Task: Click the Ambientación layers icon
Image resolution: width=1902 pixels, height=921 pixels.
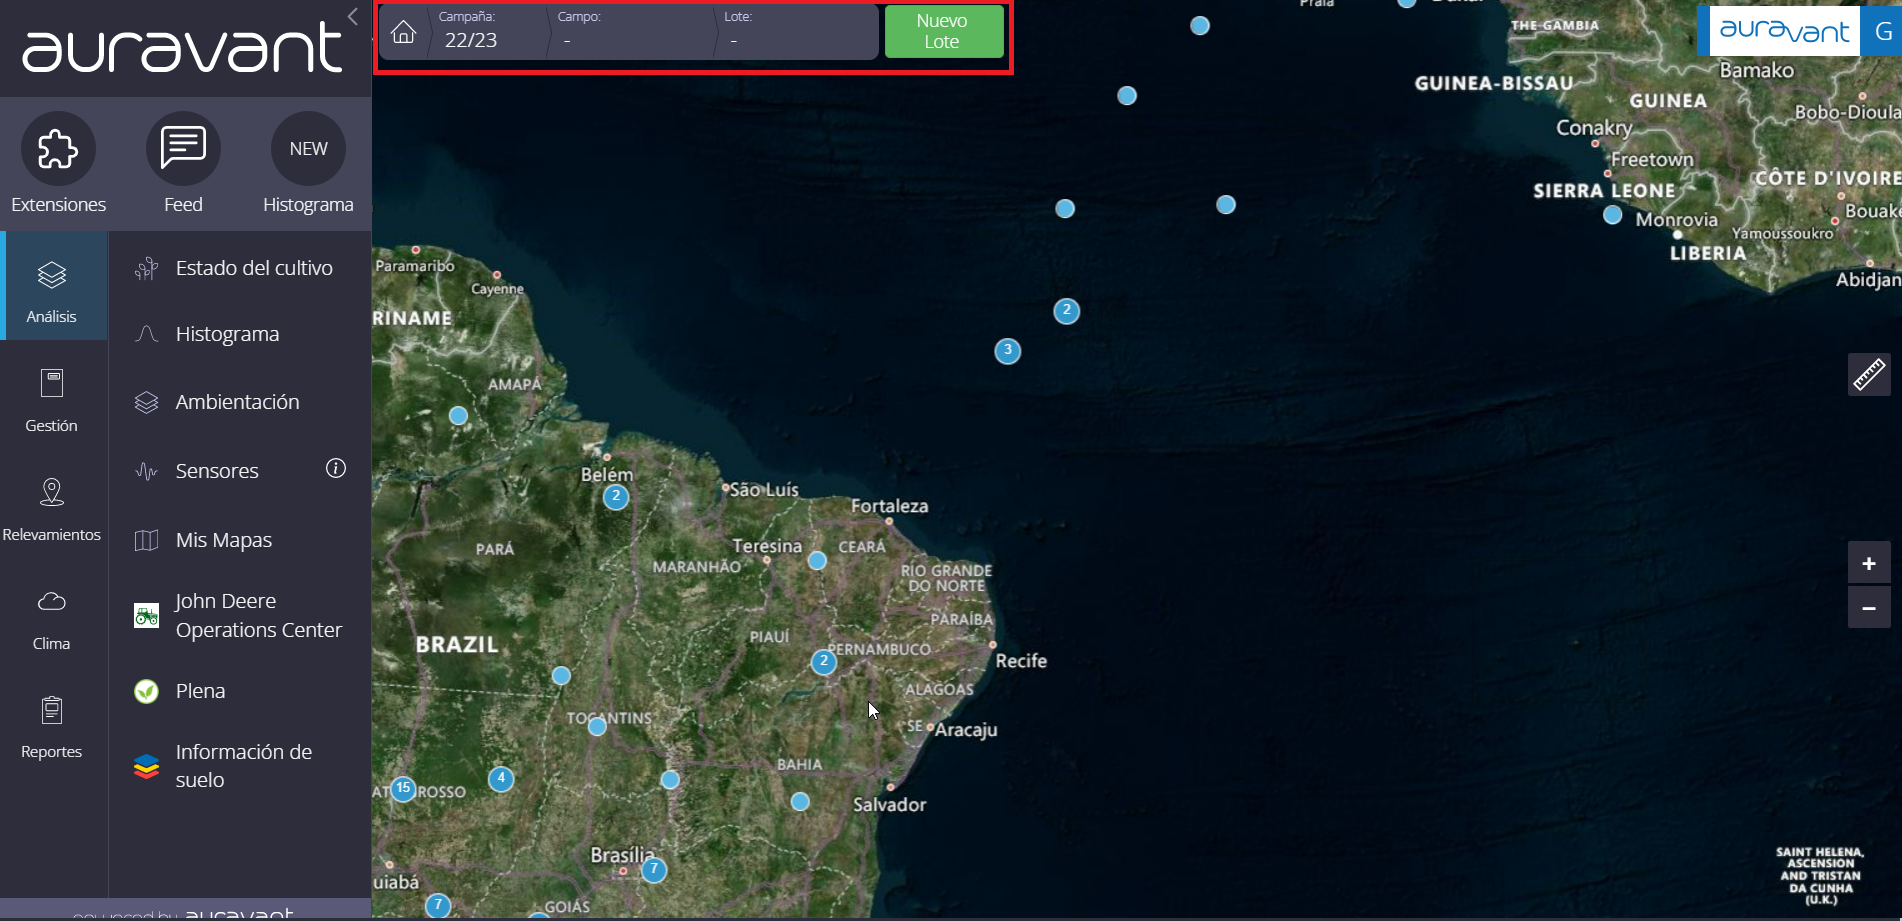Action: click(147, 402)
